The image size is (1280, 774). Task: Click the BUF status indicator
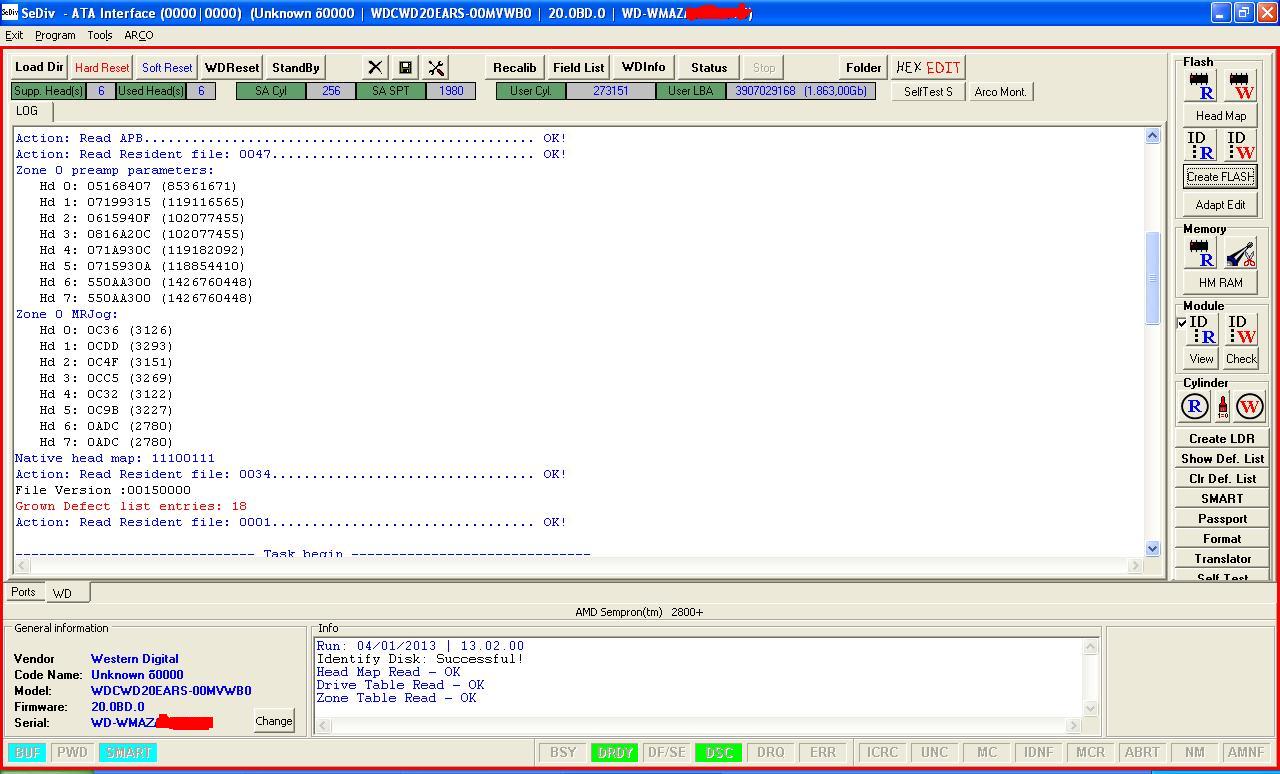28,752
